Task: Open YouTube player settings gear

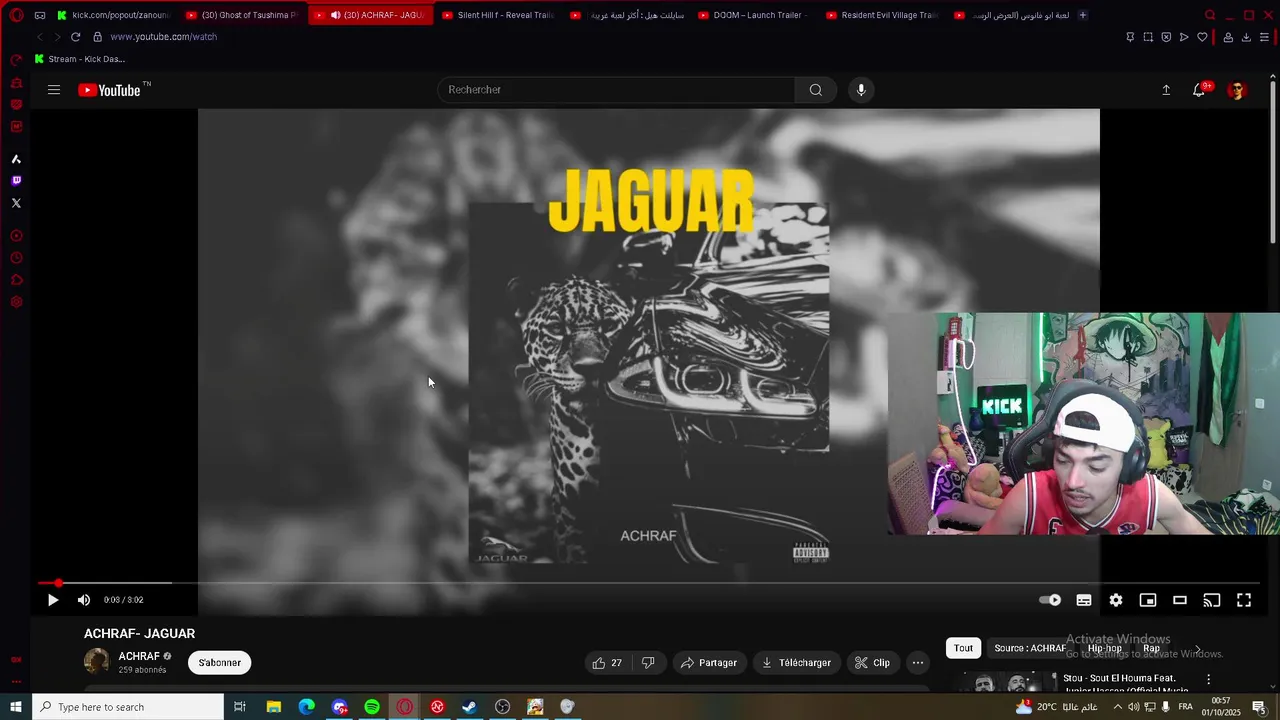Action: [x=1116, y=600]
